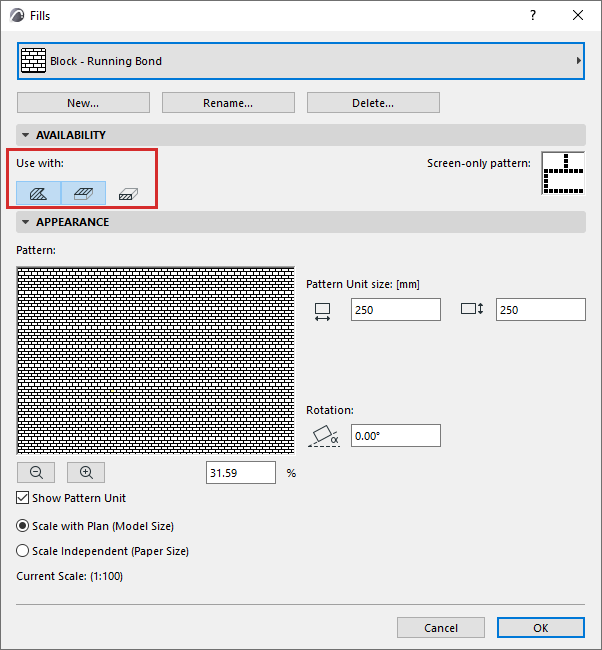This screenshot has width=602, height=650.
Task: Edit the Screen-only pattern swatch
Action: coord(563,173)
